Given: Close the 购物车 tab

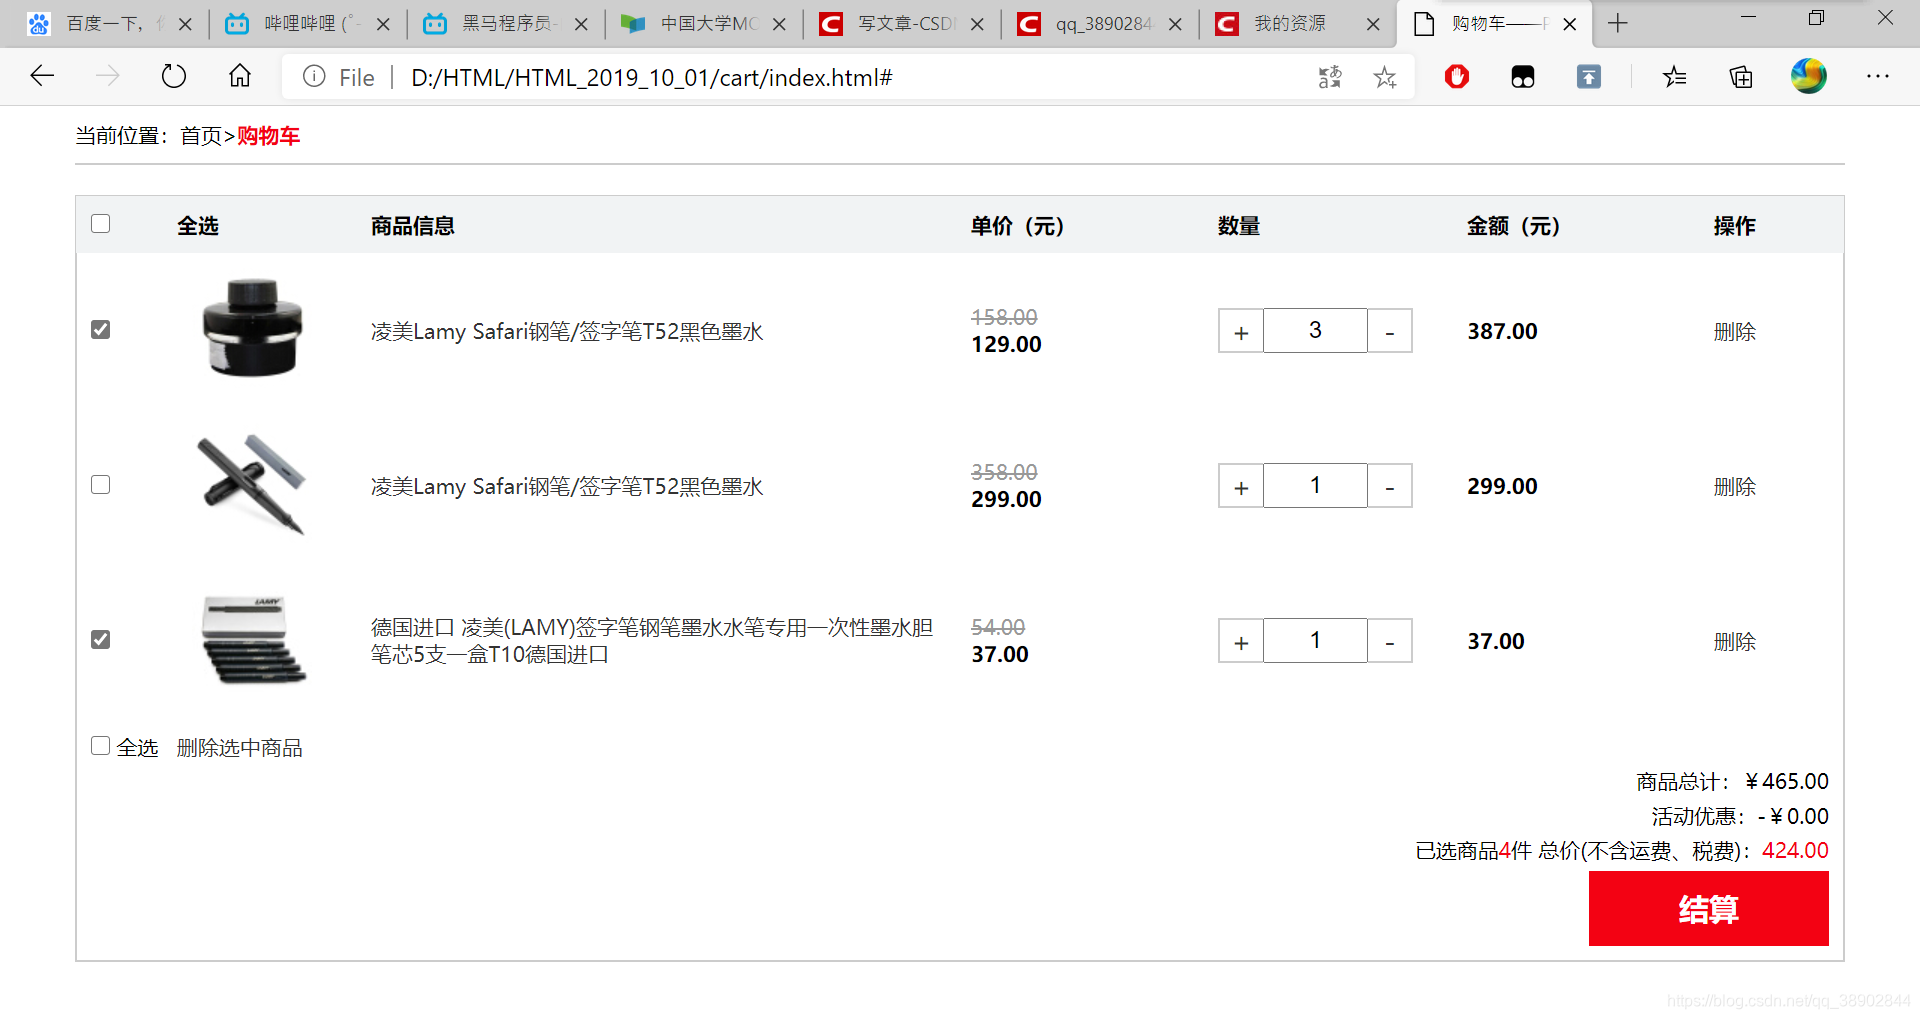Looking at the screenshot, I should point(1570,24).
